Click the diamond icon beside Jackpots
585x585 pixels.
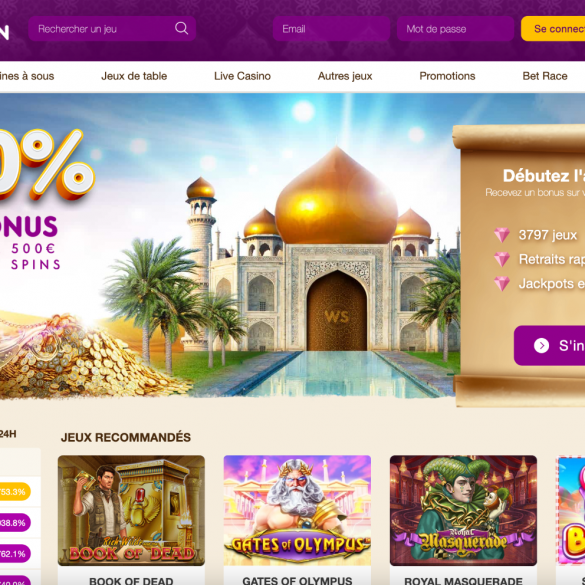pos(502,284)
